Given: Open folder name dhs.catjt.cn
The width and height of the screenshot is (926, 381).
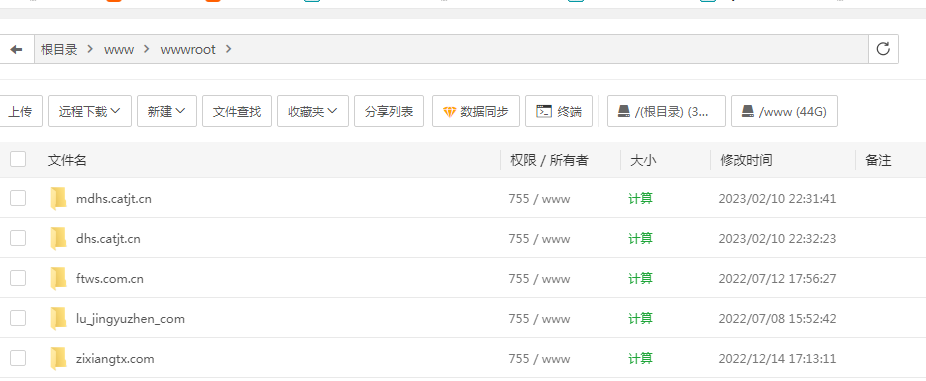Looking at the screenshot, I should 108,239.
